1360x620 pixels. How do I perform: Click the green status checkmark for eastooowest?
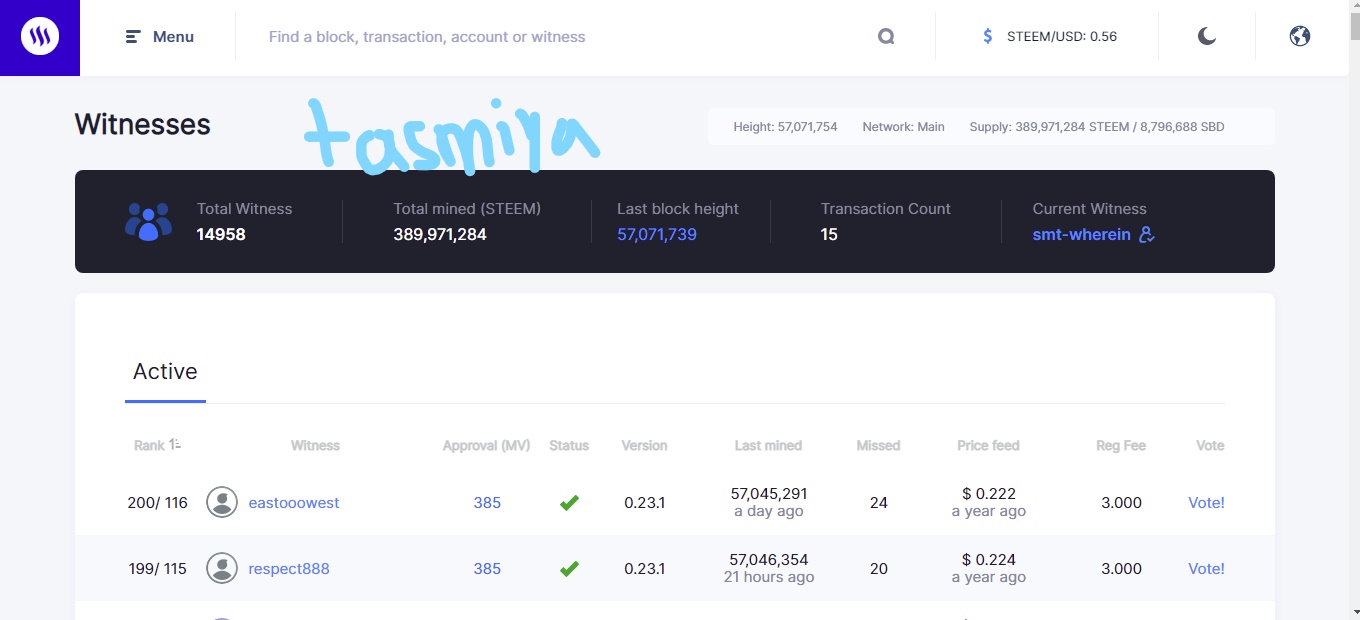[x=569, y=503]
